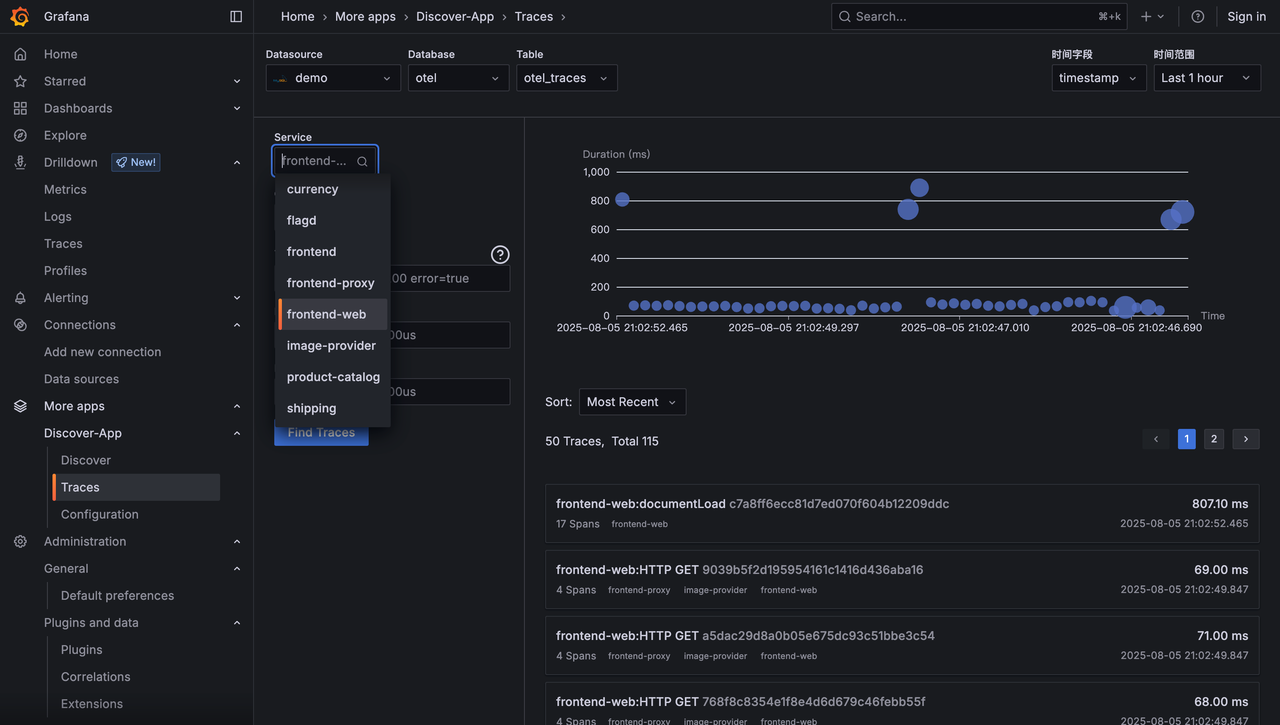Open the trace with ID starting a5dac29d

[x=902, y=646]
